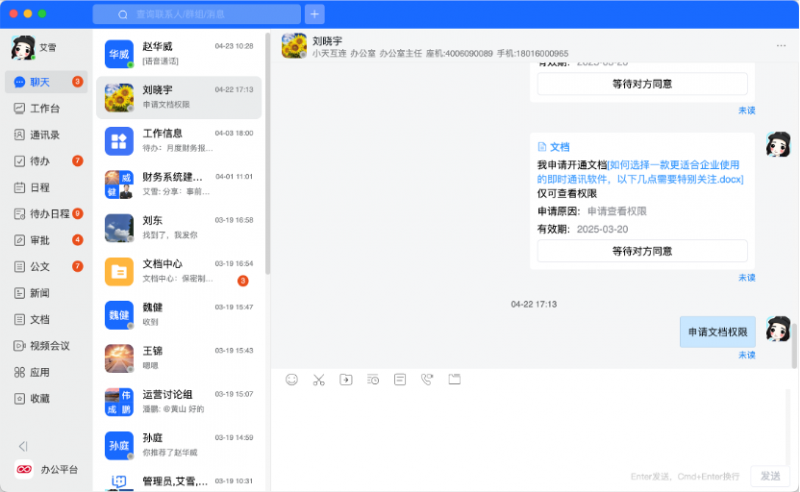Open 收藏 favorites in sidebar
Image resolution: width=800 pixels, height=492 pixels.
[40, 398]
